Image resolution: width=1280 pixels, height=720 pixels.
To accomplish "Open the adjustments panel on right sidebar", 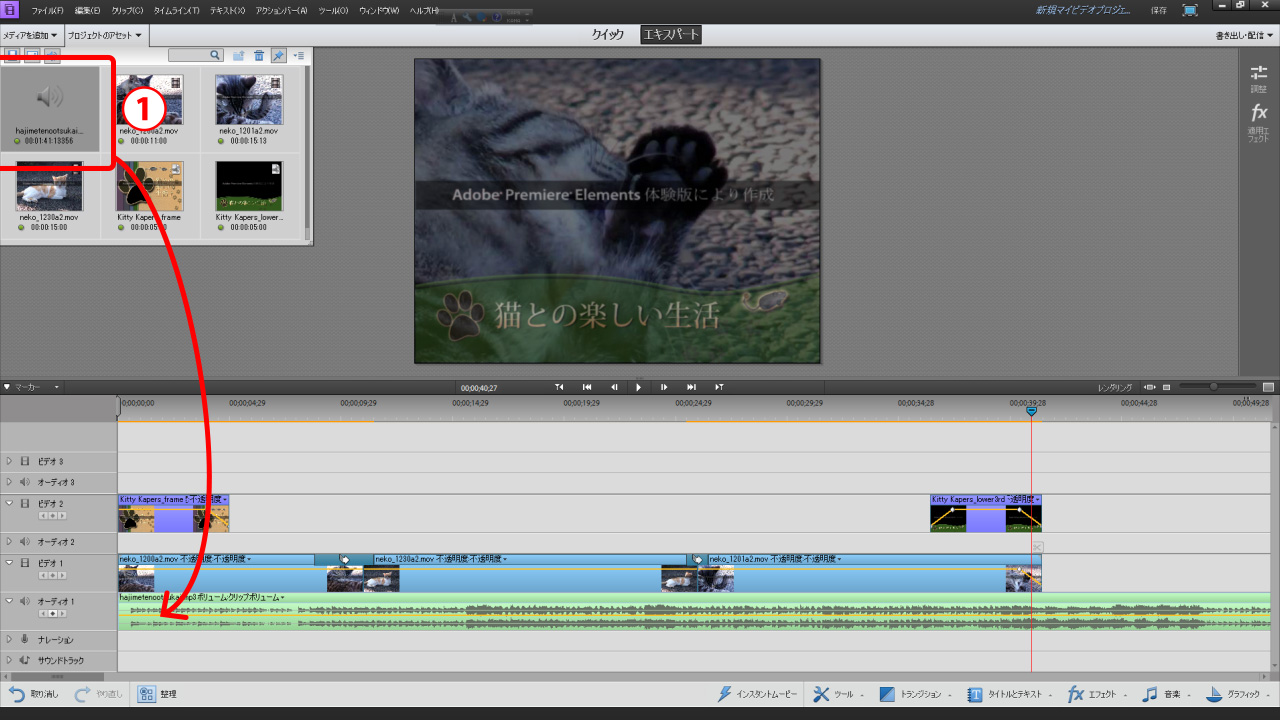I will pos(1259,78).
